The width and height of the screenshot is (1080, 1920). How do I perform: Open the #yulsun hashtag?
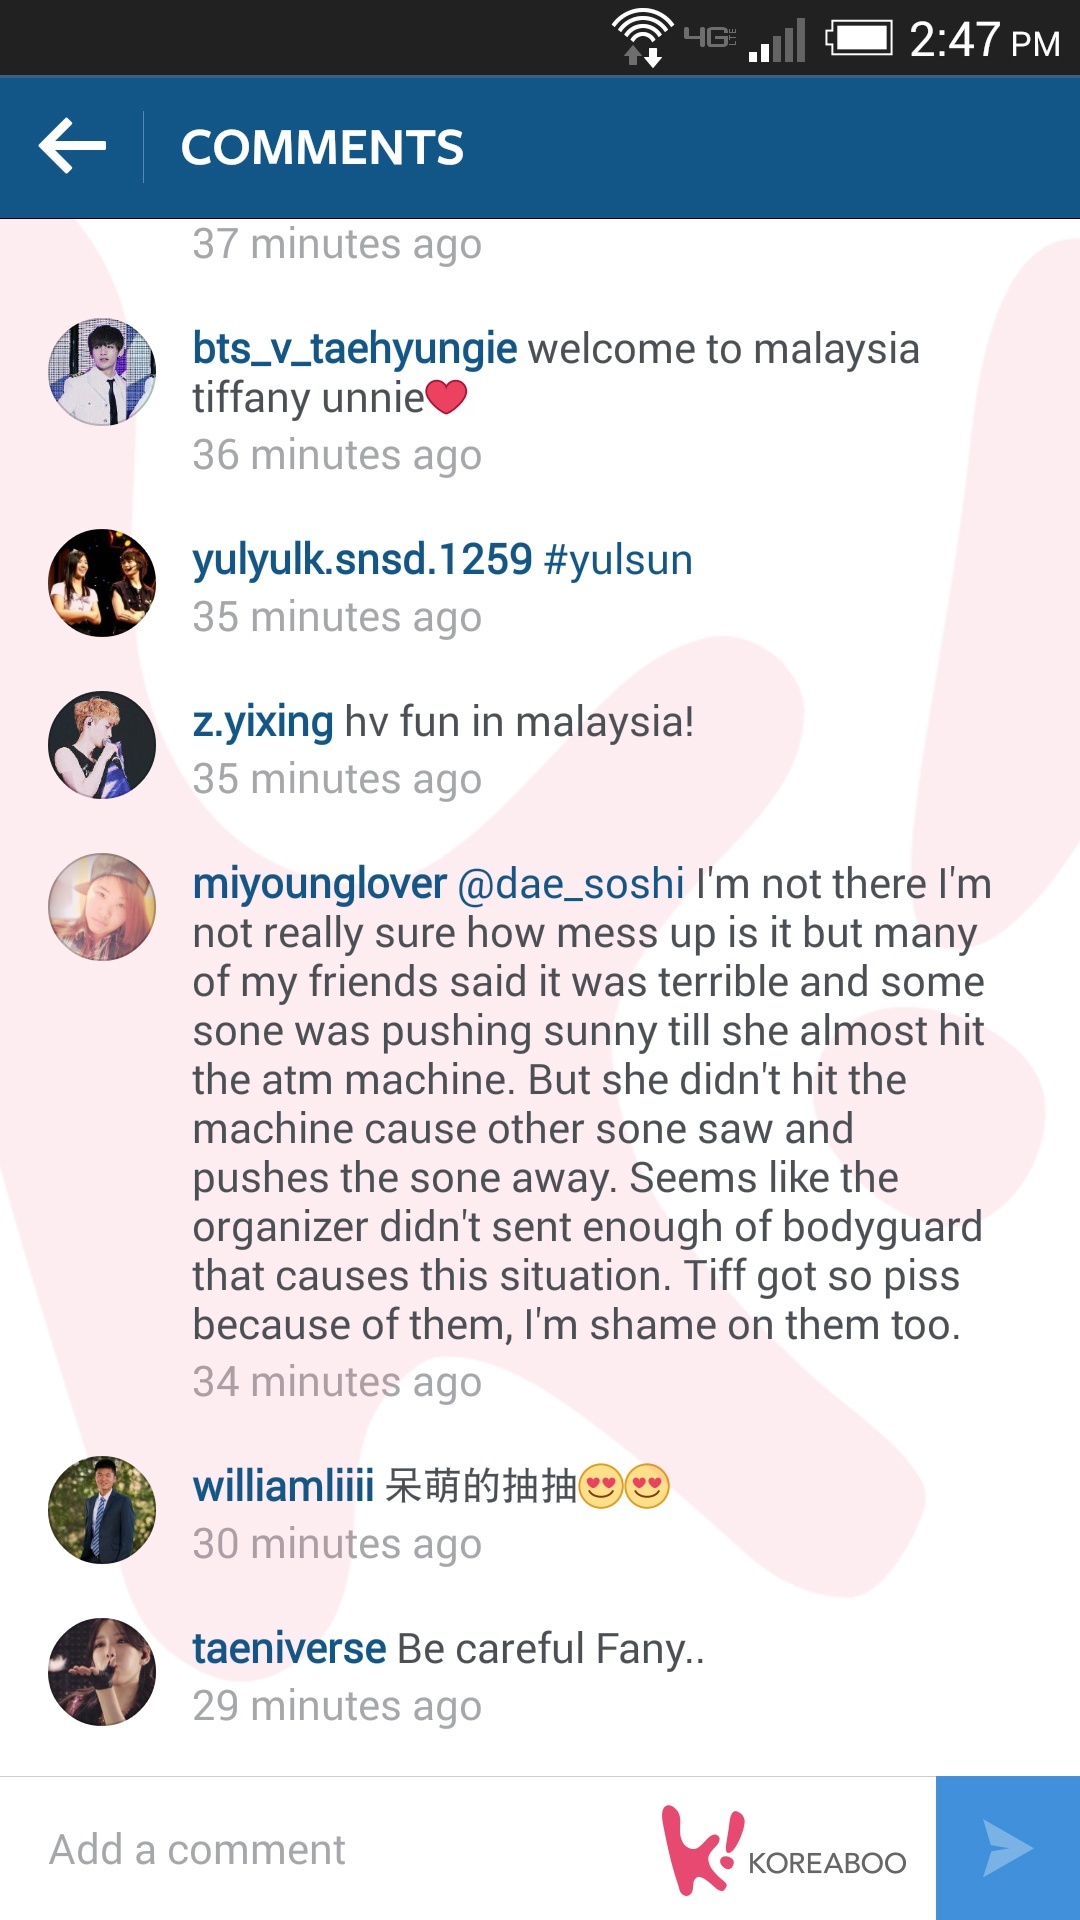pyautogui.click(x=618, y=560)
